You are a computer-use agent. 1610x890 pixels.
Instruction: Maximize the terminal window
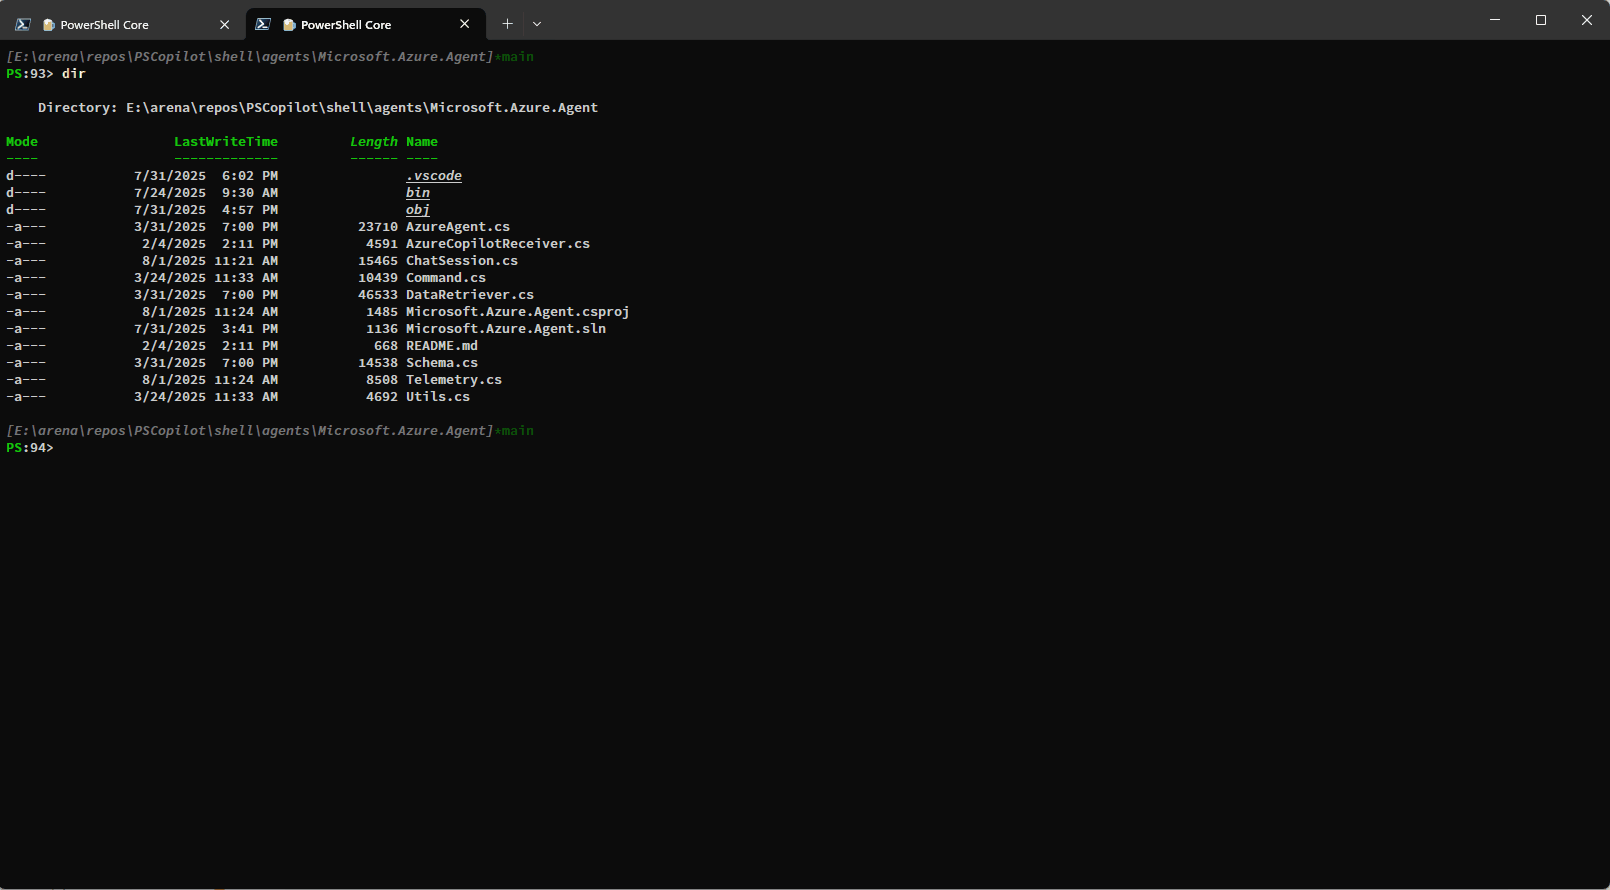tap(1541, 20)
